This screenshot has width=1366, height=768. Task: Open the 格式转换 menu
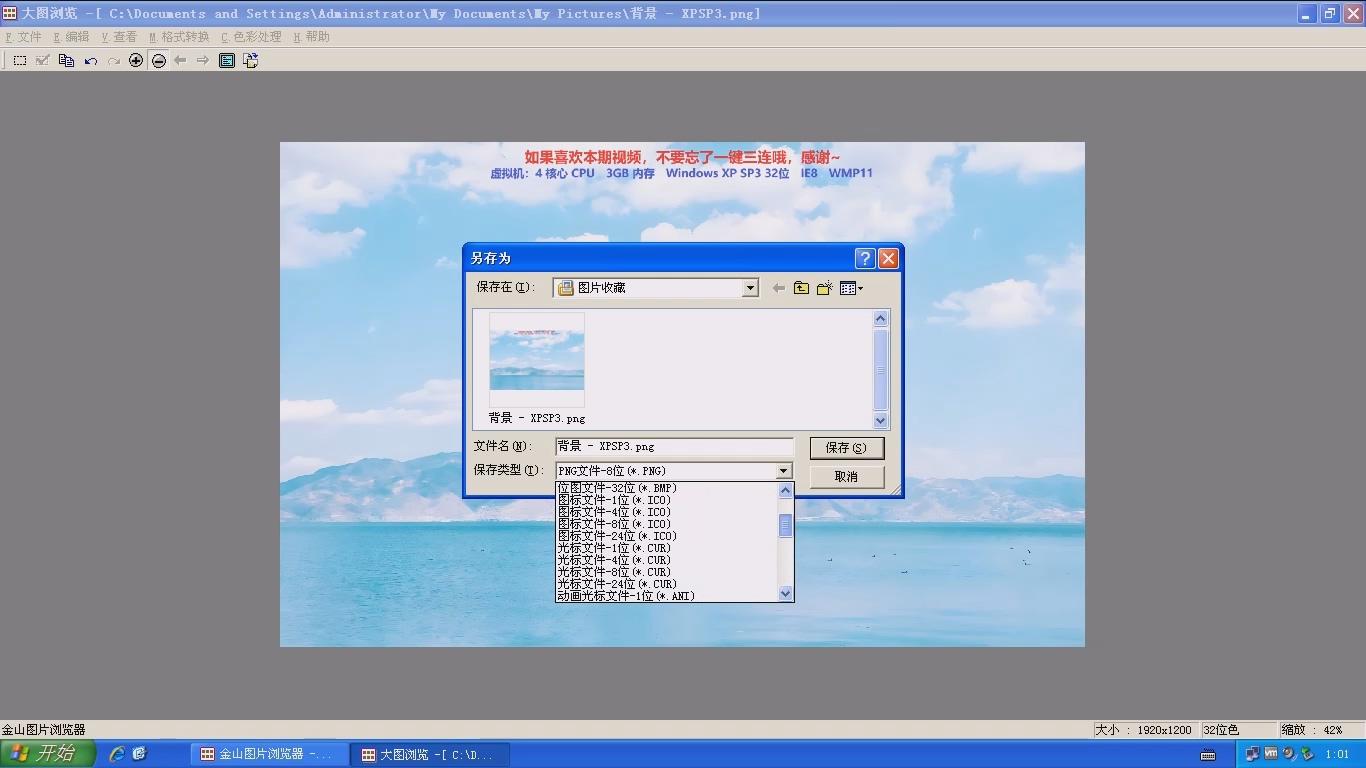tap(179, 37)
